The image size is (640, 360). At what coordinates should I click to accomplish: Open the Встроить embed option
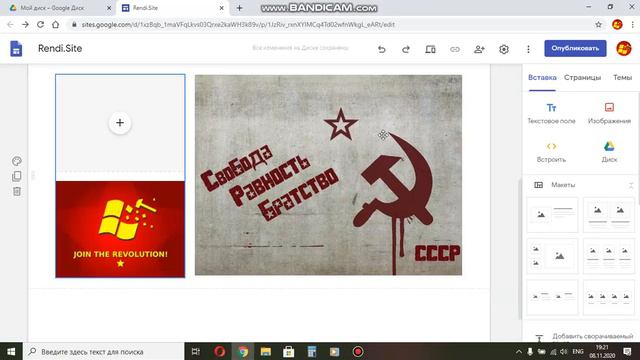tap(551, 152)
